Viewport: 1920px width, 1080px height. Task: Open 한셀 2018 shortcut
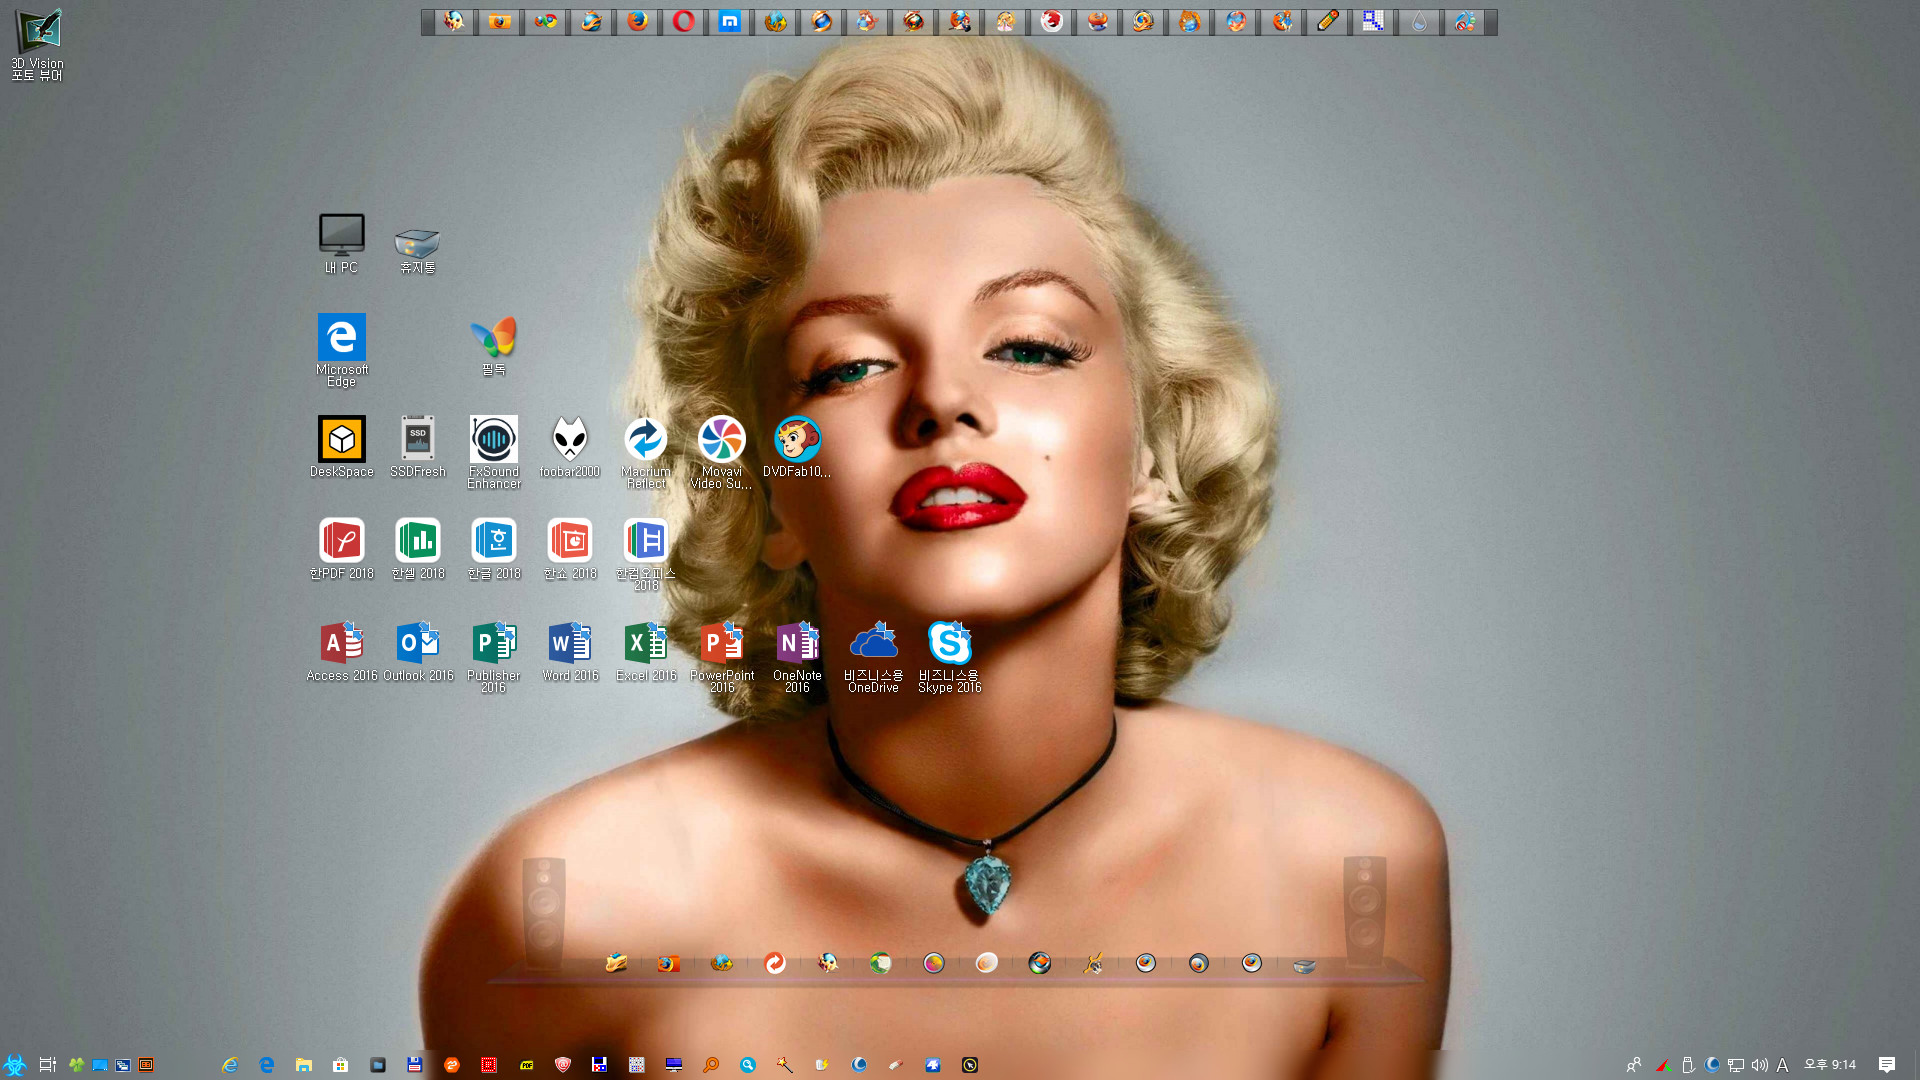pos(417,549)
